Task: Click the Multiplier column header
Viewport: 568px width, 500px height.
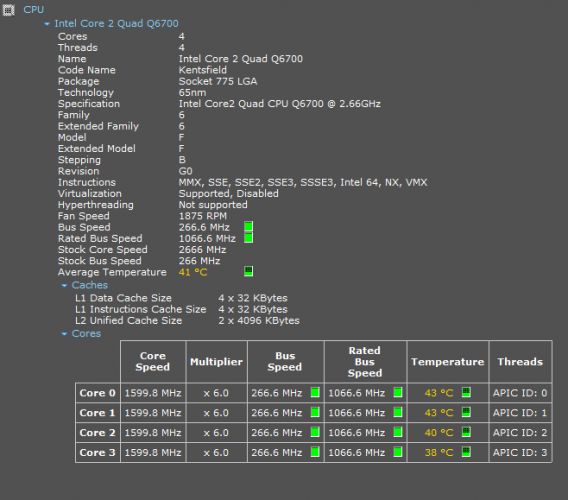Action: [x=217, y=361]
